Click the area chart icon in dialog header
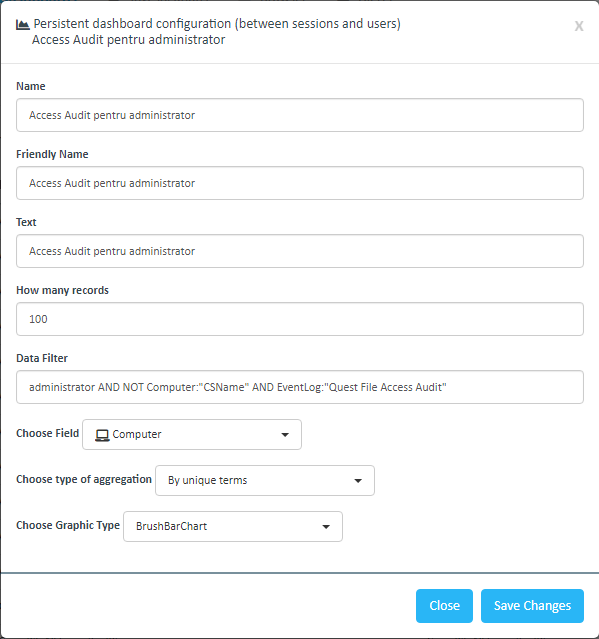The image size is (599, 639). pyautogui.click(x=22, y=25)
